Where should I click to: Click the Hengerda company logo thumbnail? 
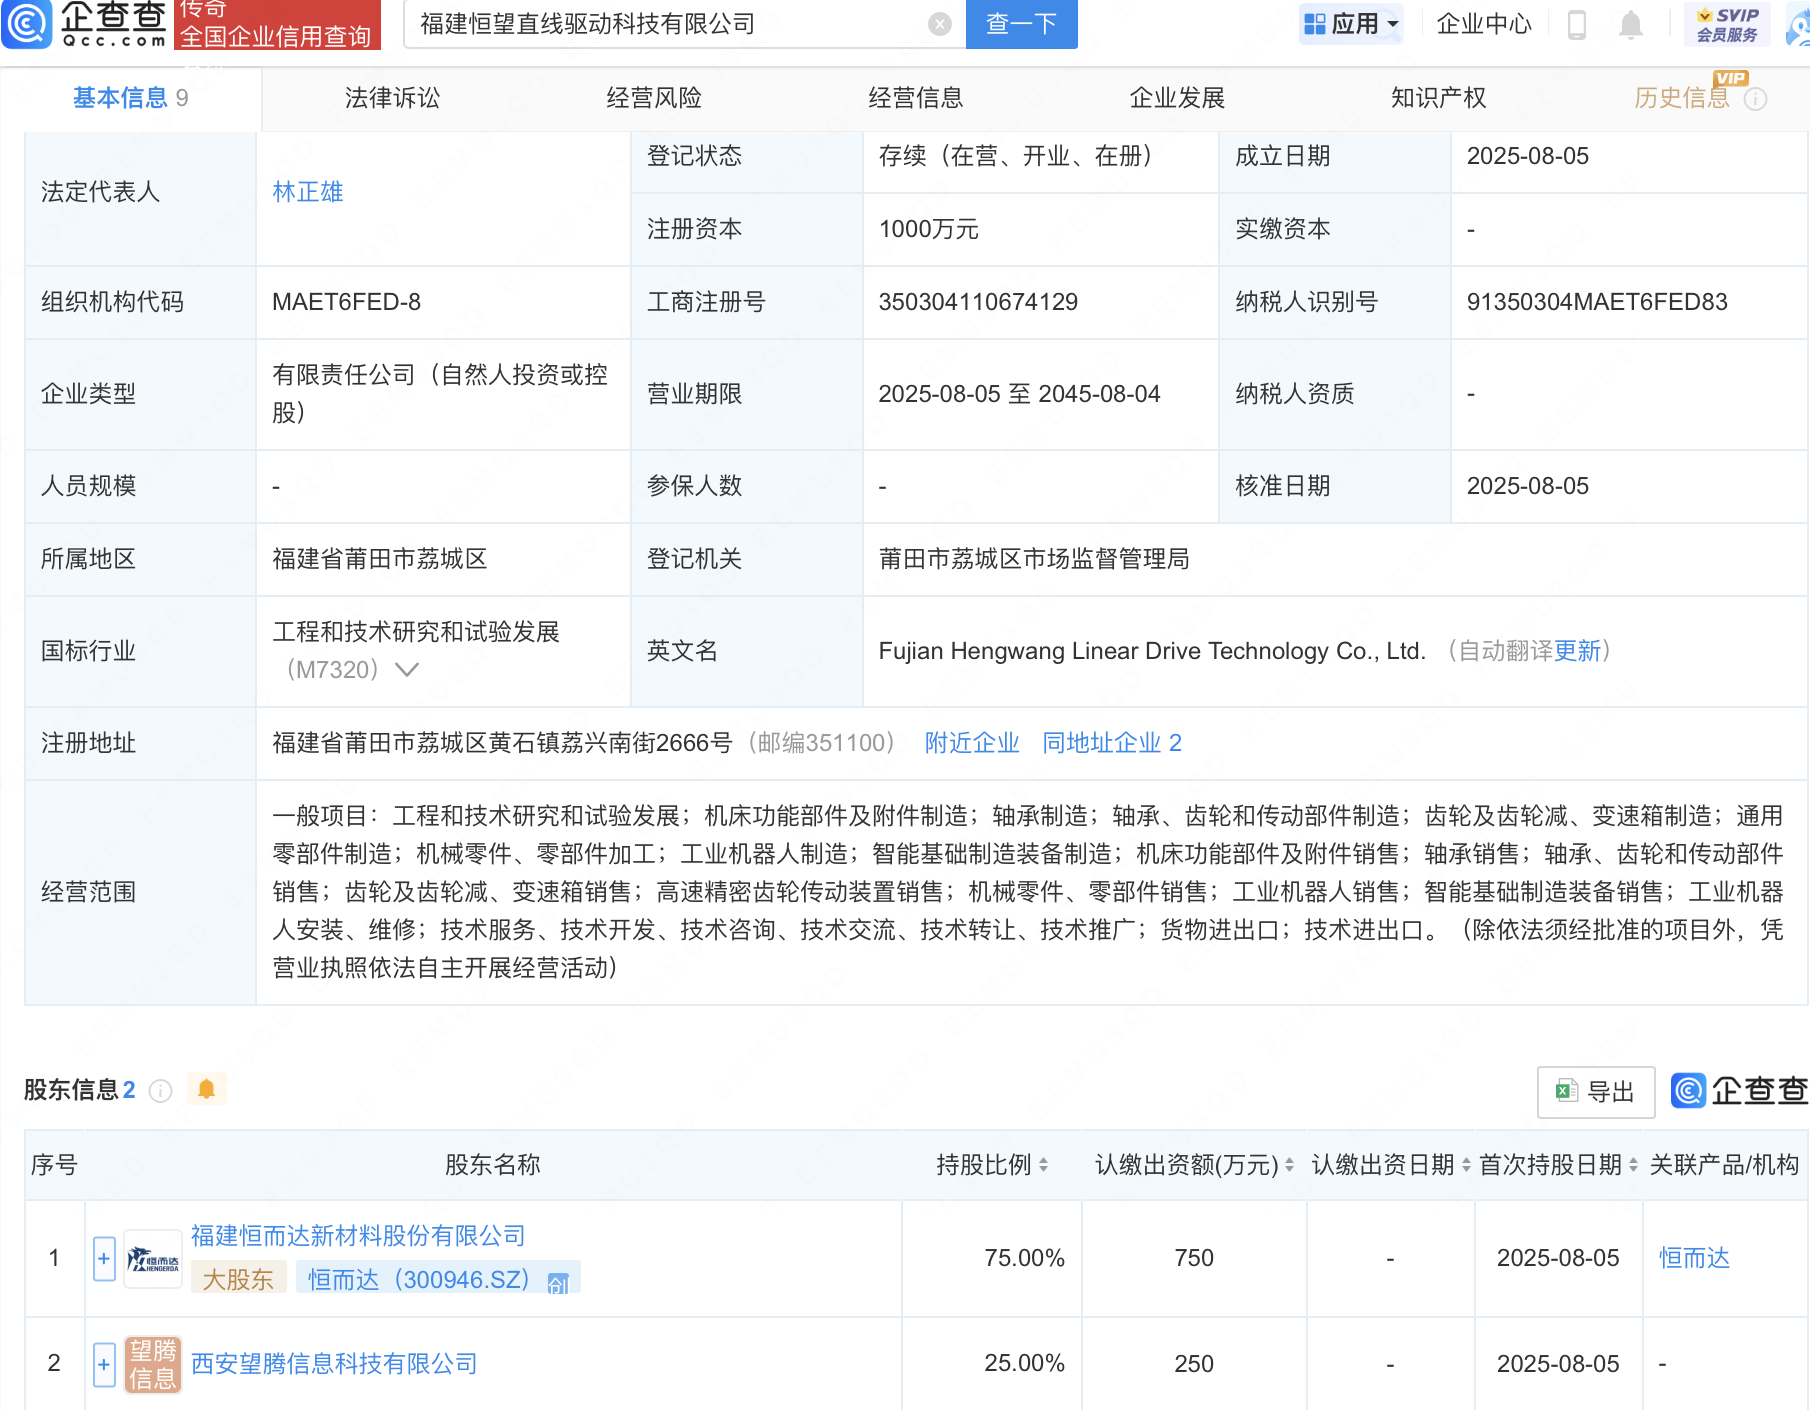[153, 1259]
